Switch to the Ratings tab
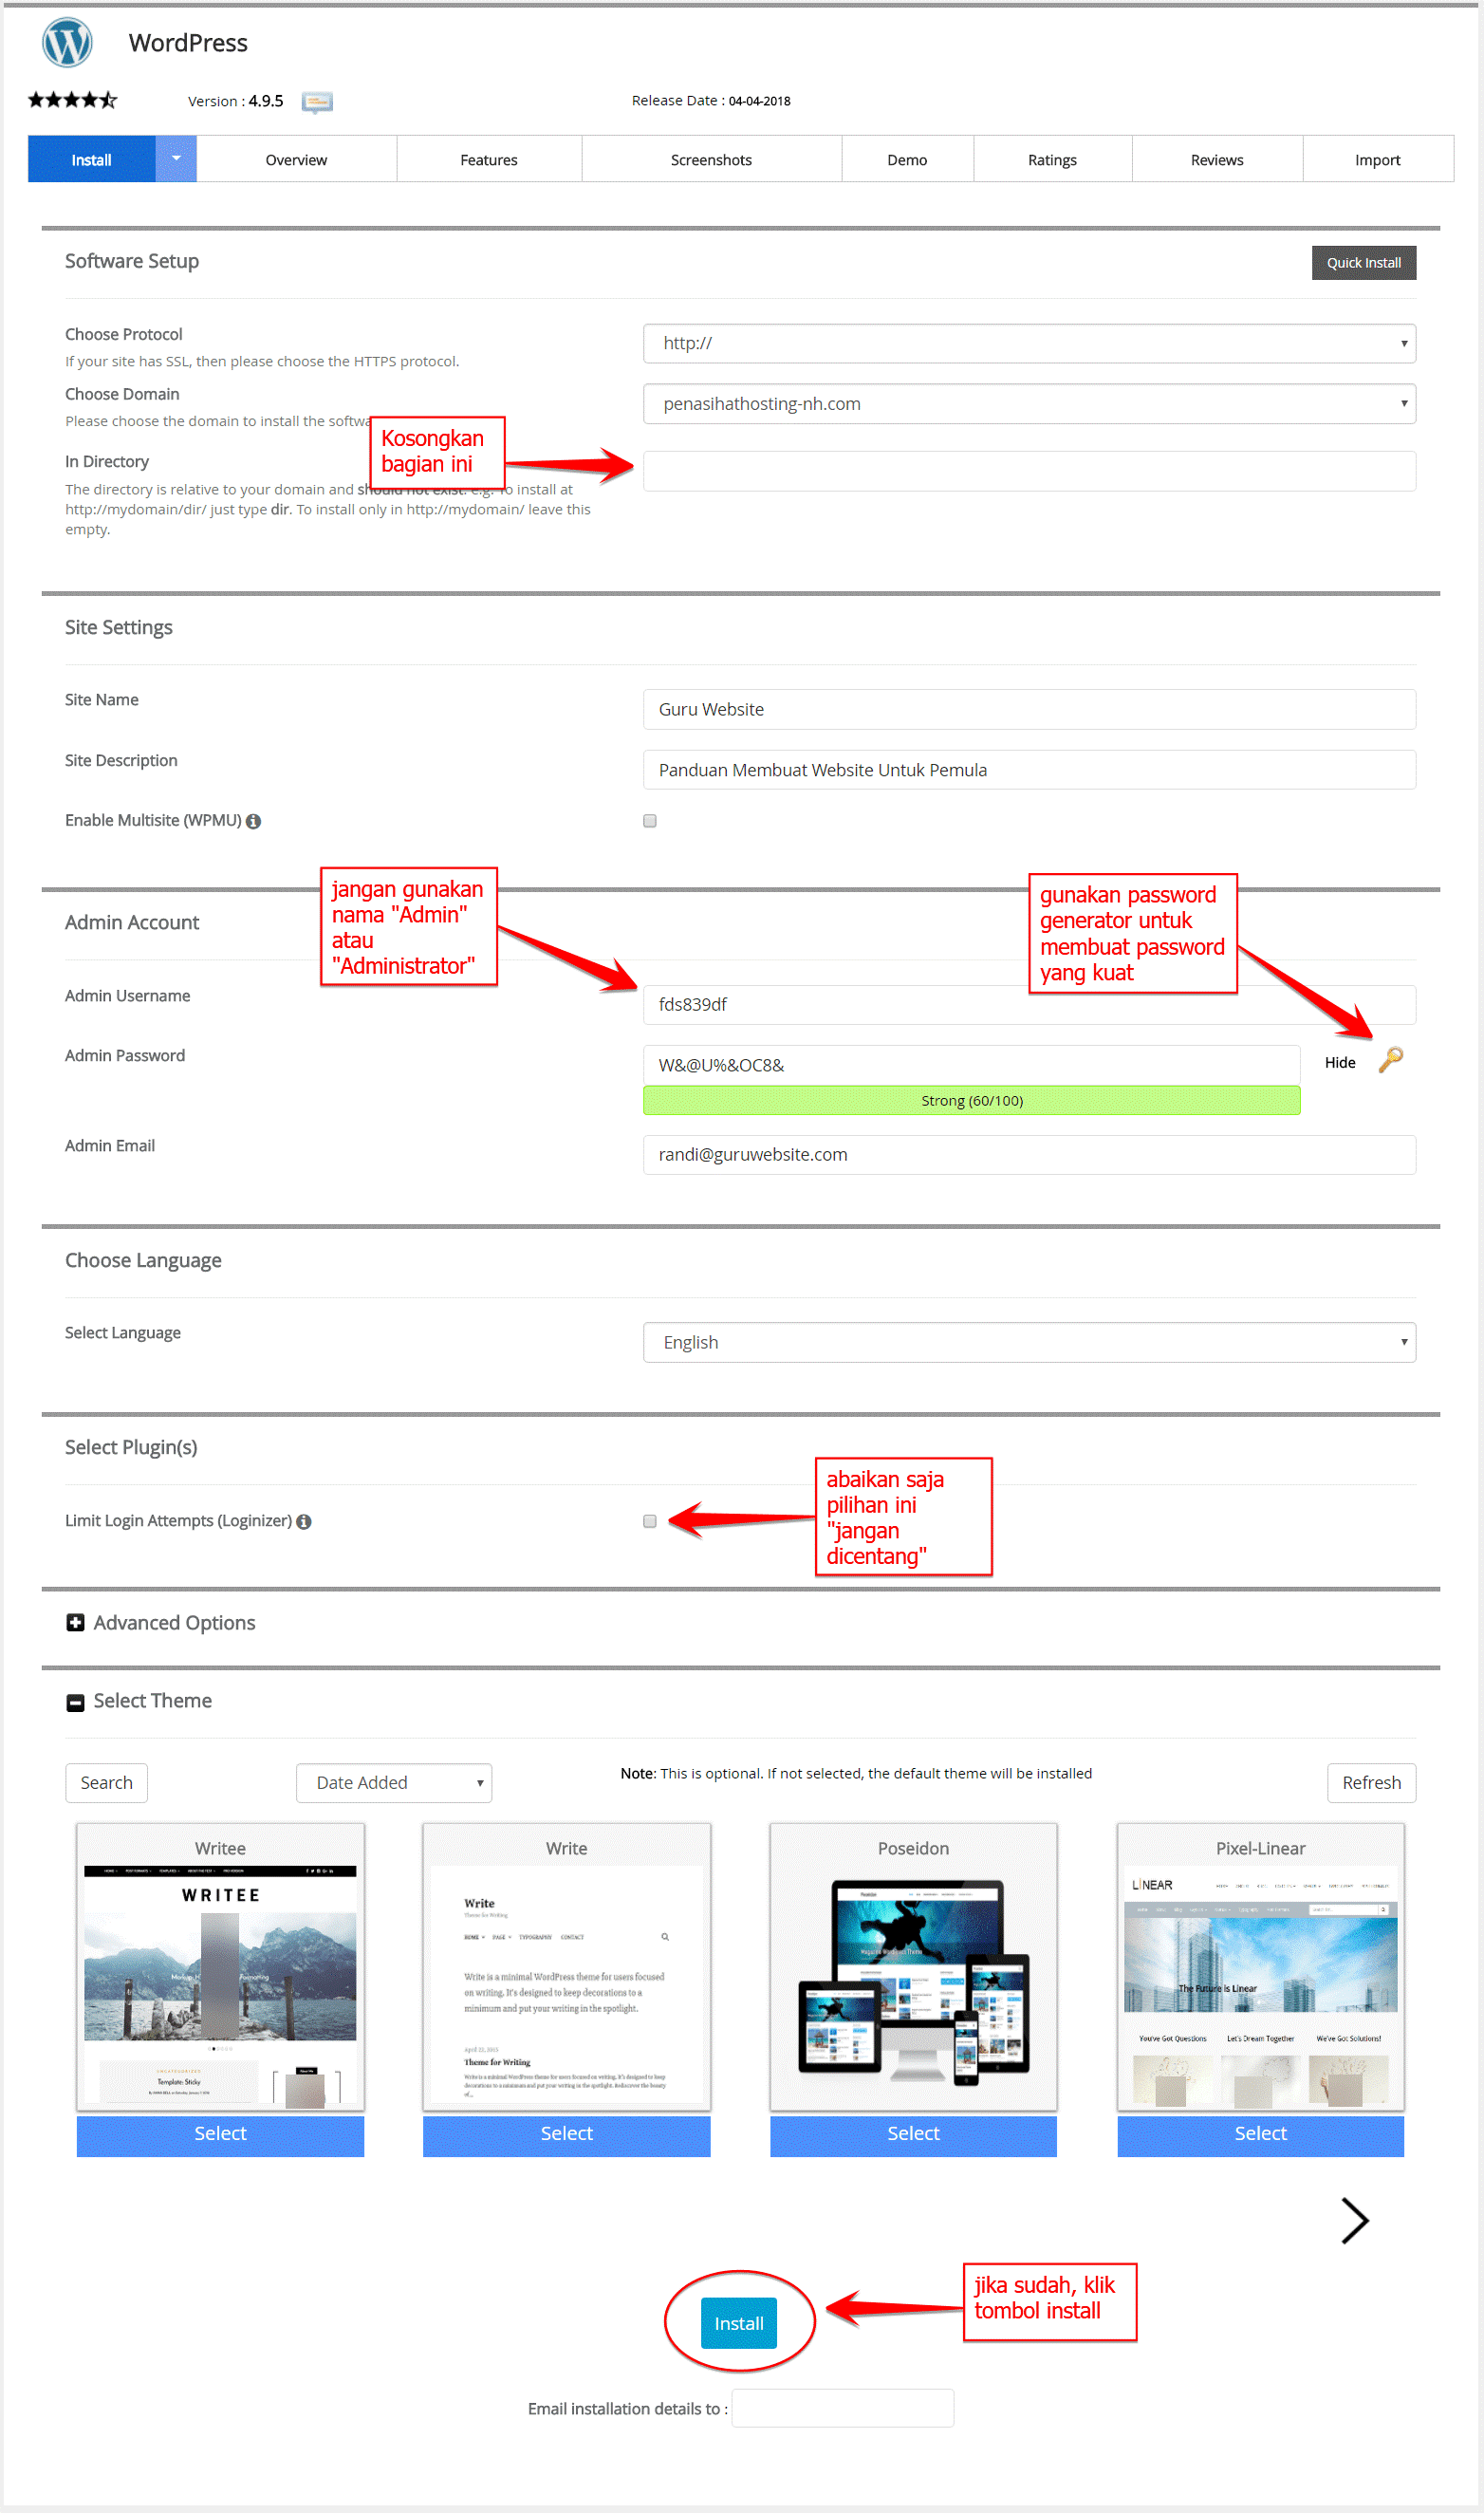This screenshot has width=1484, height=2513. click(x=1052, y=159)
